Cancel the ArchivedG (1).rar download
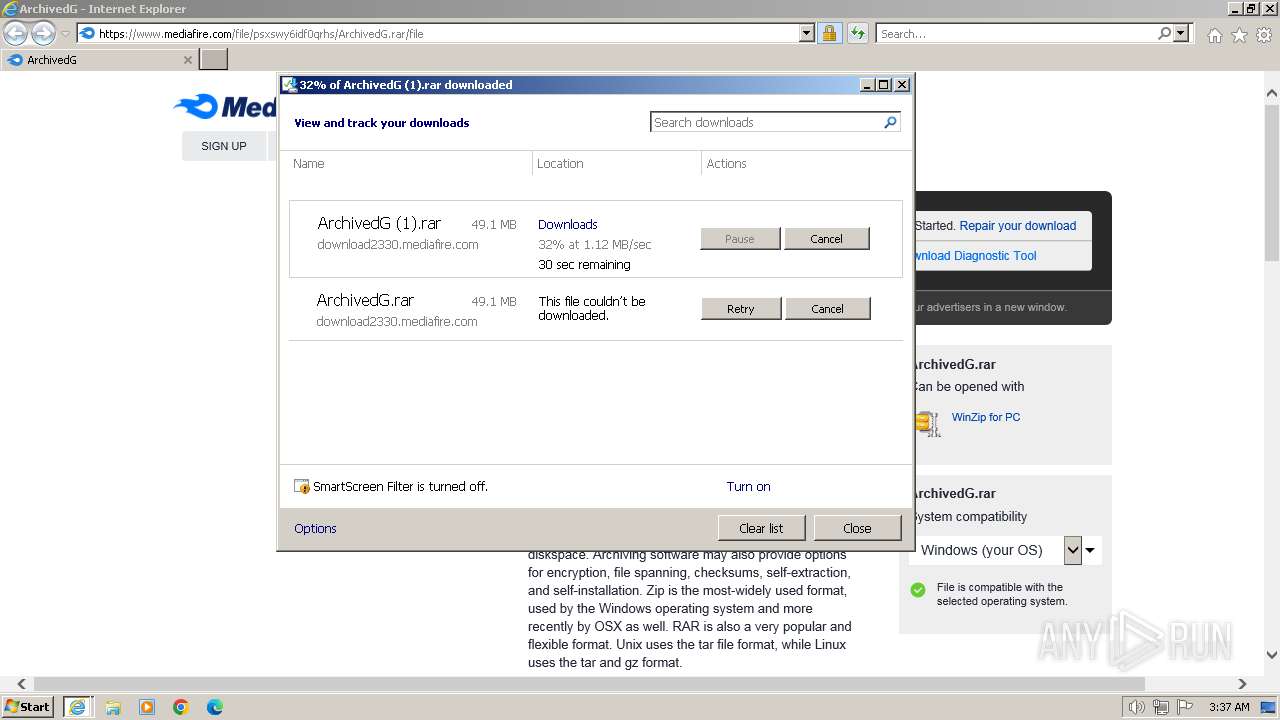 pyautogui.click(x=826, y=239)
